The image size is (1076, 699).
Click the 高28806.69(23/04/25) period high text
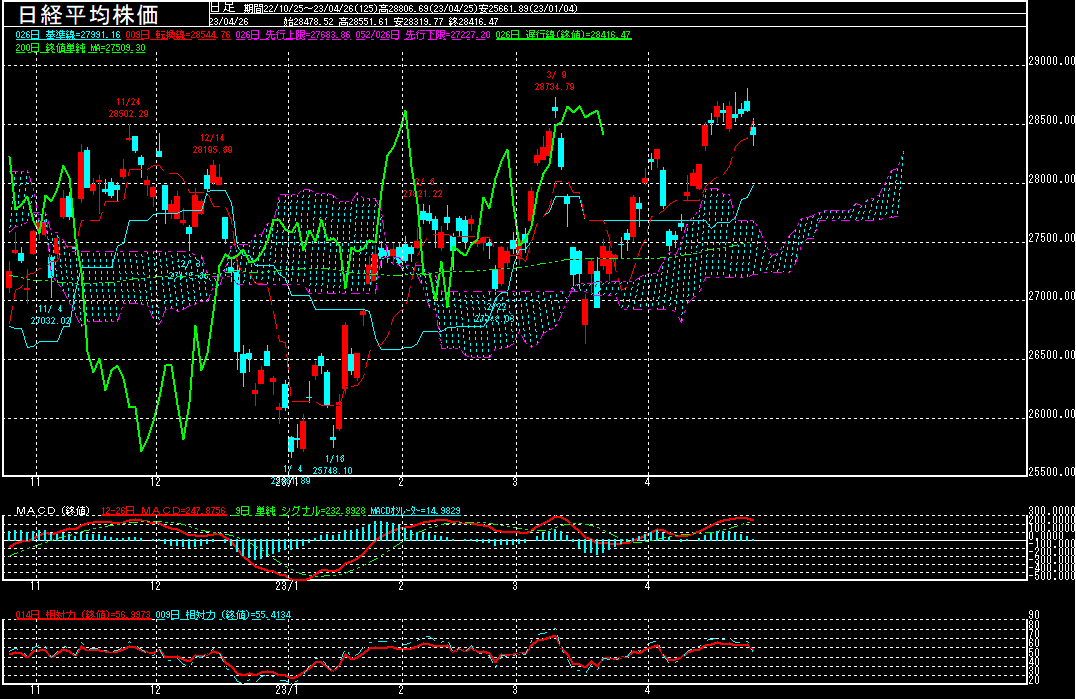(x=428, y=8)
